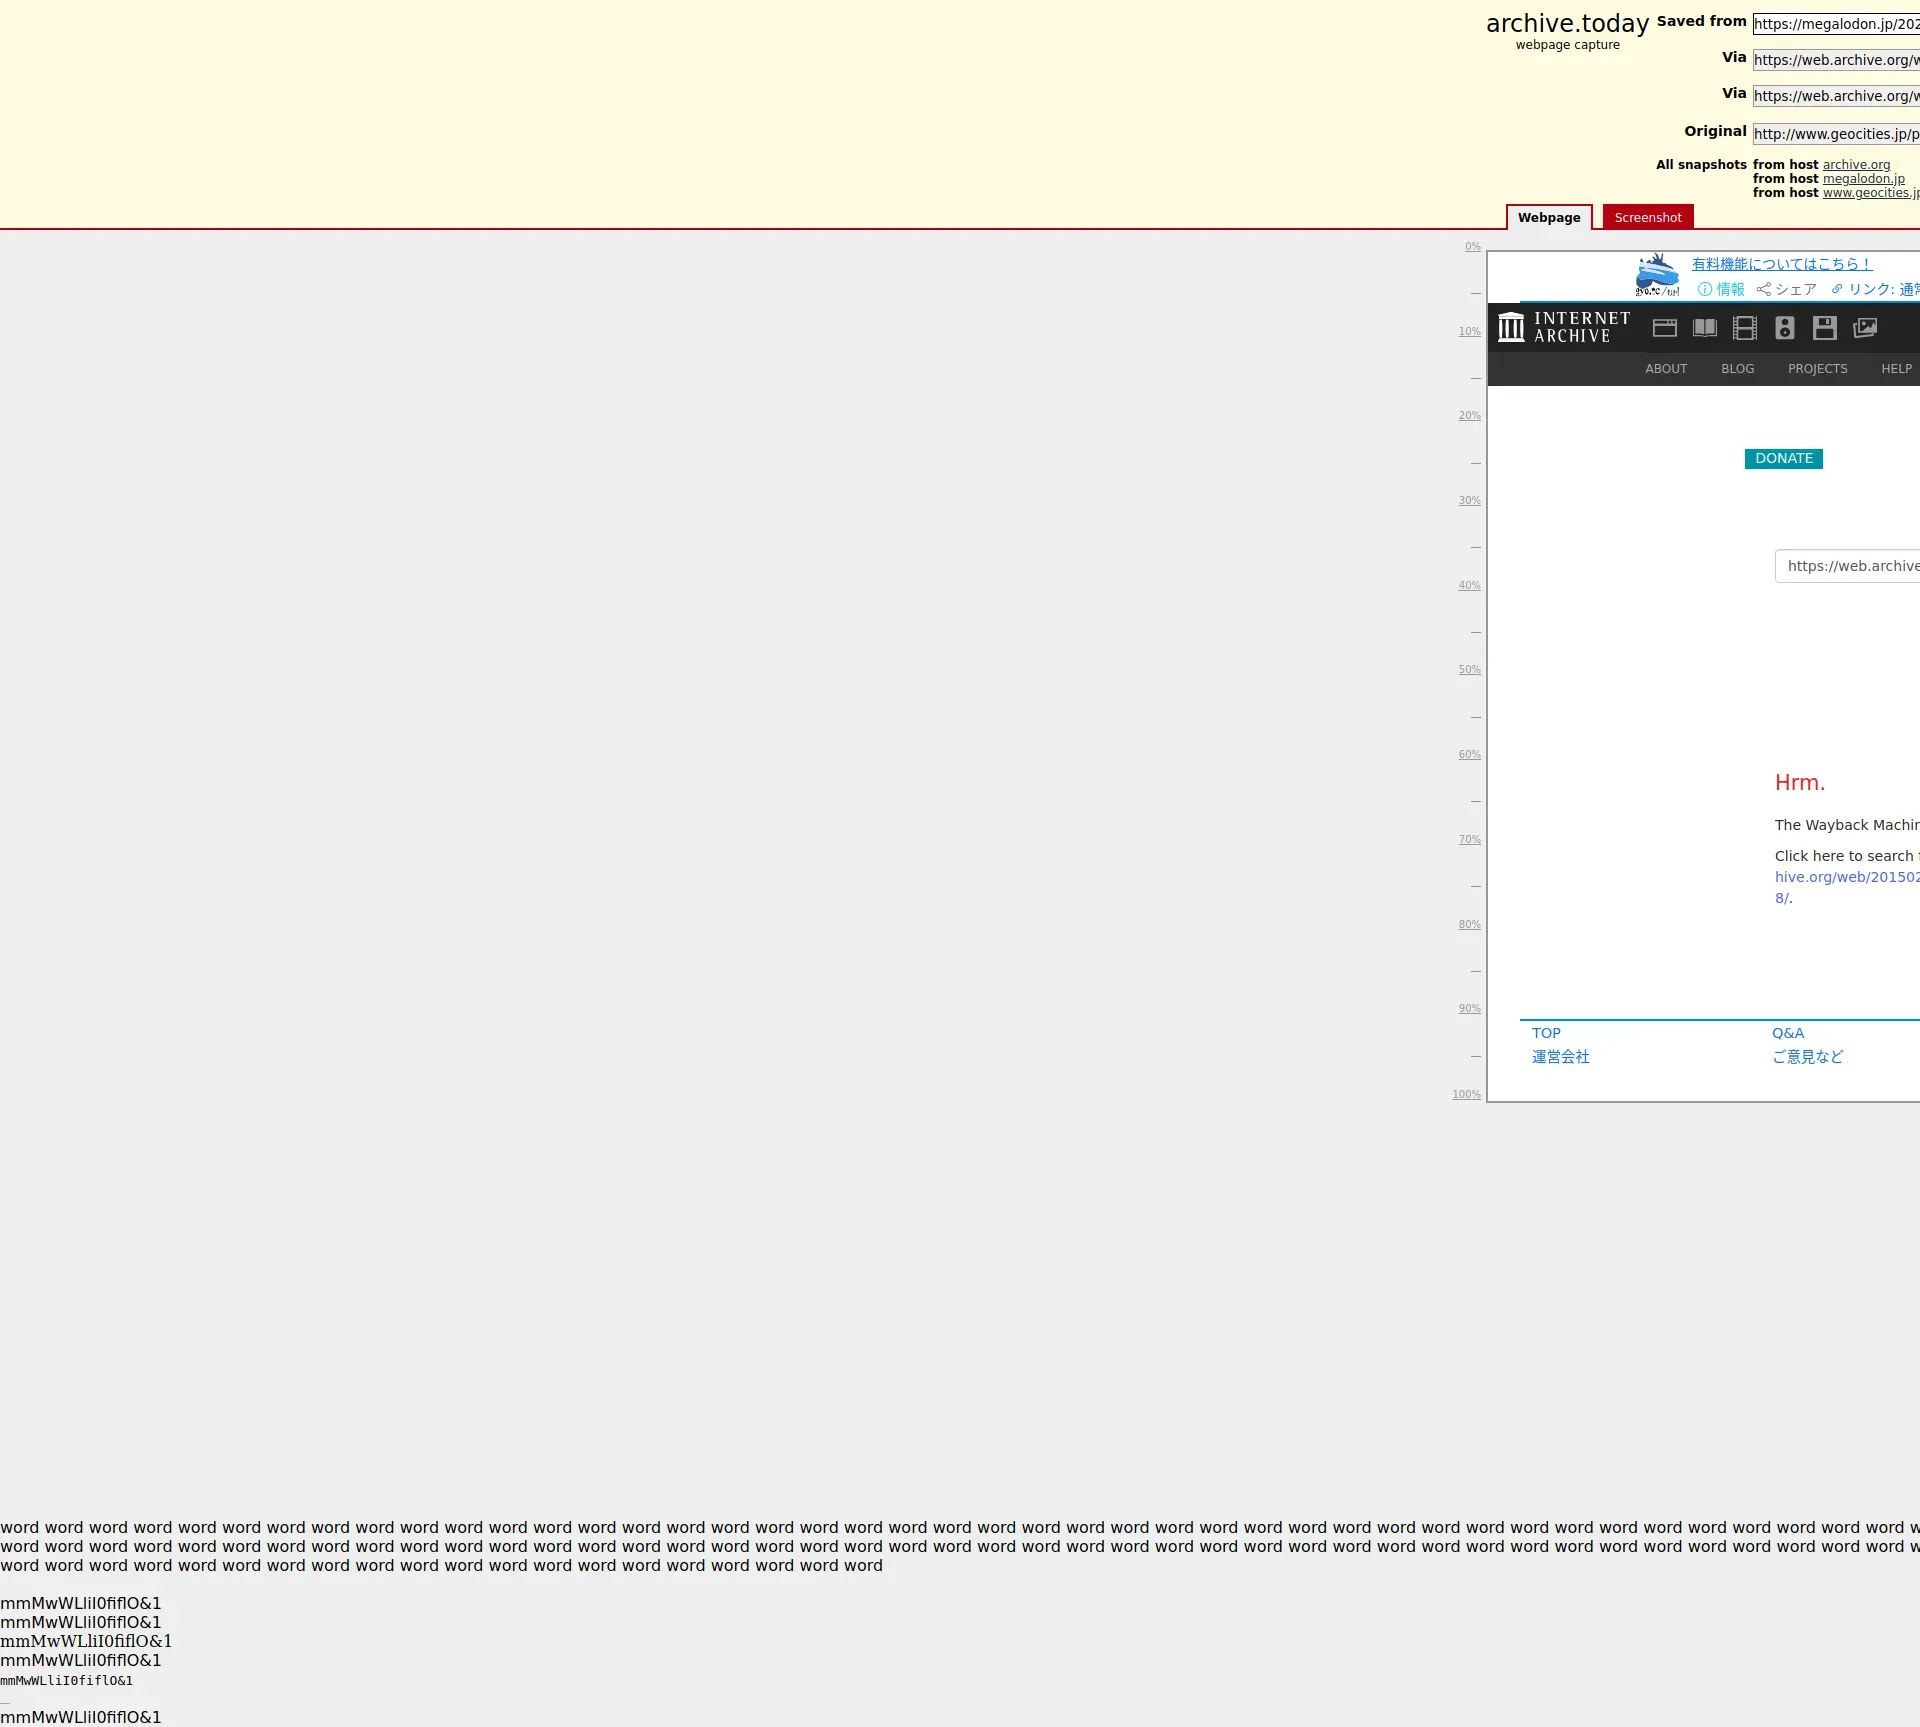Jump to the 50% page marker
The image size is (1920, 1727).
1468,670
